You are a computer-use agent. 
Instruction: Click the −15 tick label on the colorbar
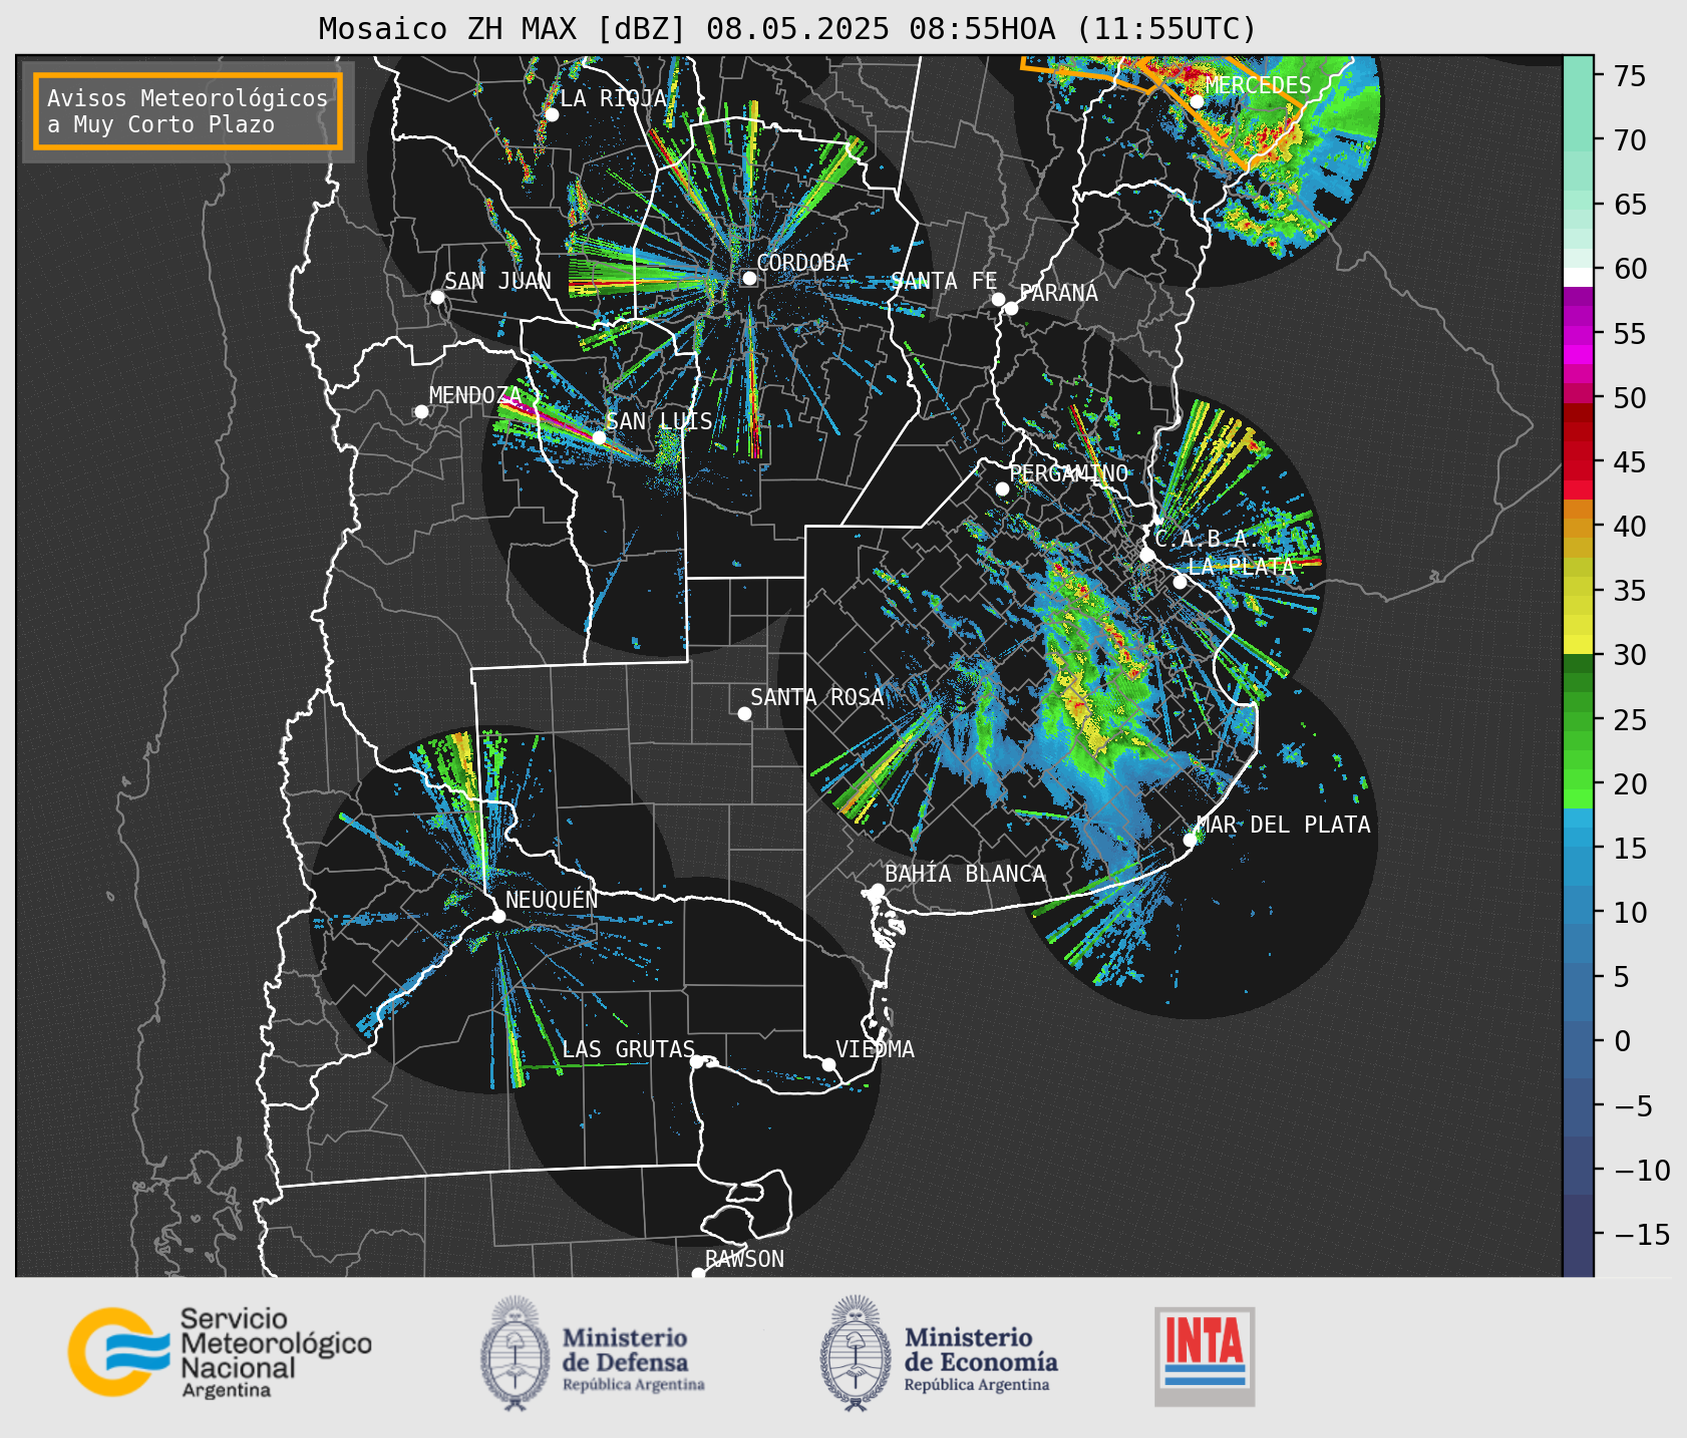[1640, 1234]
